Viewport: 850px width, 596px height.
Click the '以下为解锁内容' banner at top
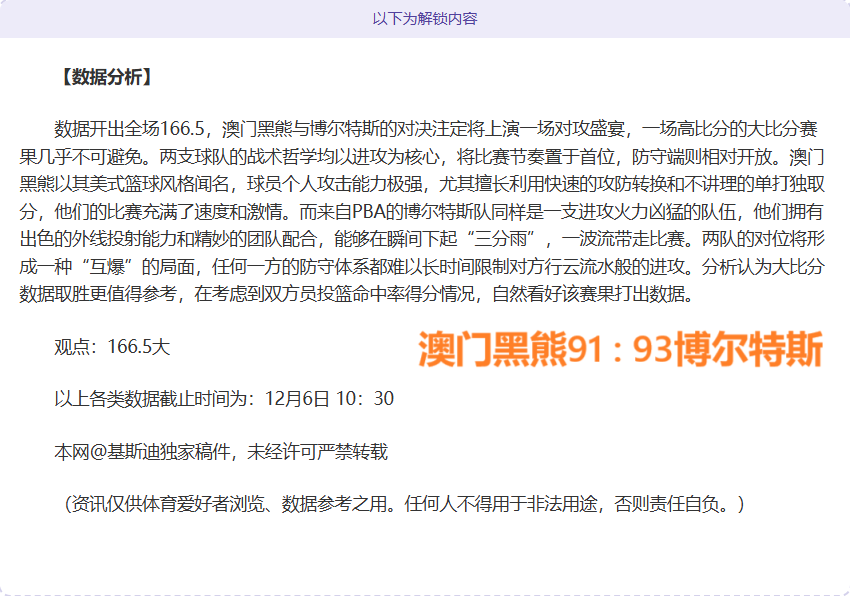pyautogui.click(x=424, y=19)
